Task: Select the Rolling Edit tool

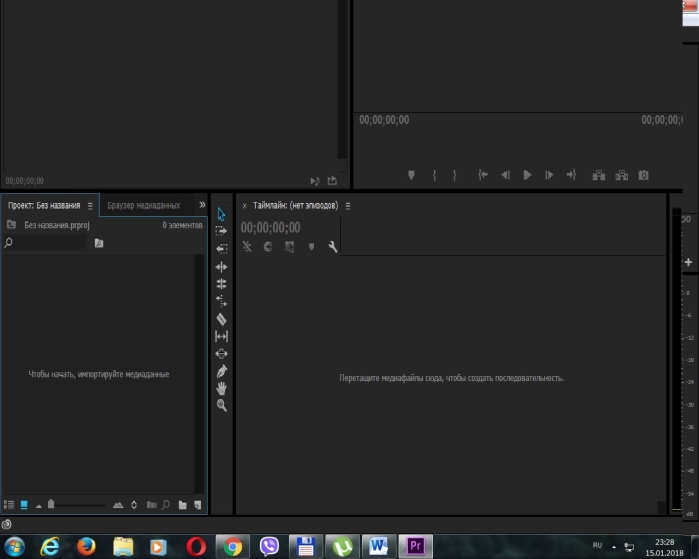Action: (x=222, y=284)
